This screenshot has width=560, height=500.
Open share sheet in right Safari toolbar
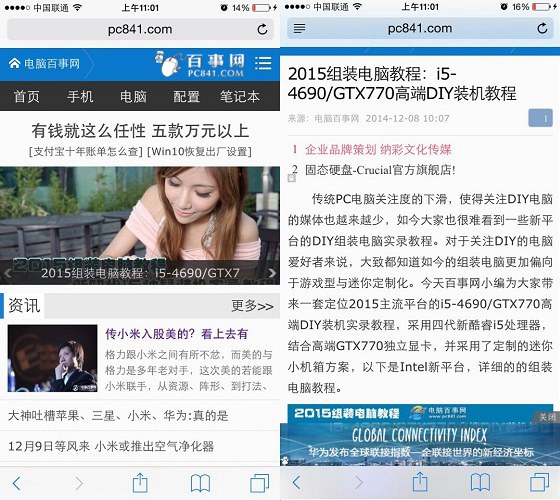tap(420, 482)
